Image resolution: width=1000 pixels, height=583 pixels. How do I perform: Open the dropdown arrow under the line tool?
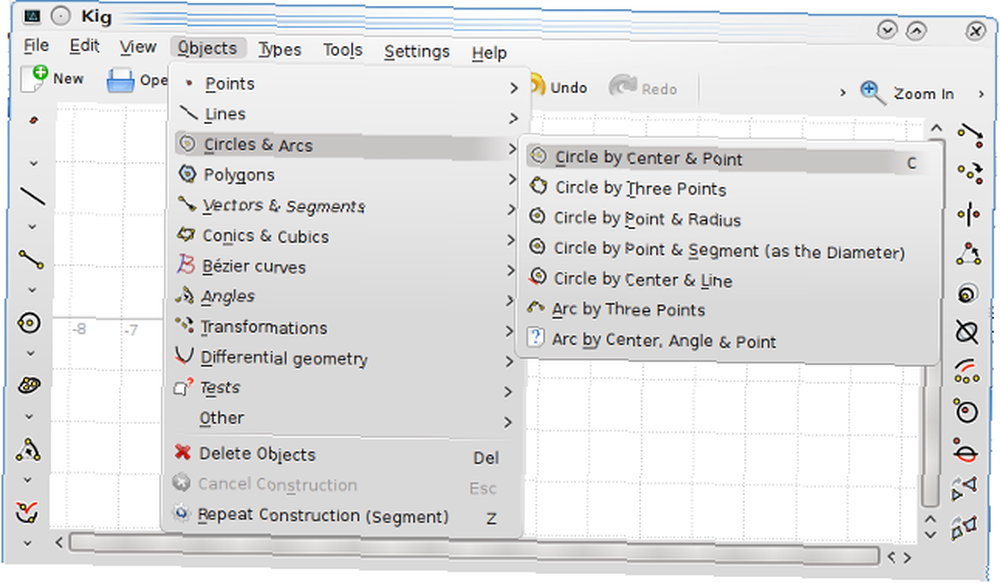(x=32, y=227)
